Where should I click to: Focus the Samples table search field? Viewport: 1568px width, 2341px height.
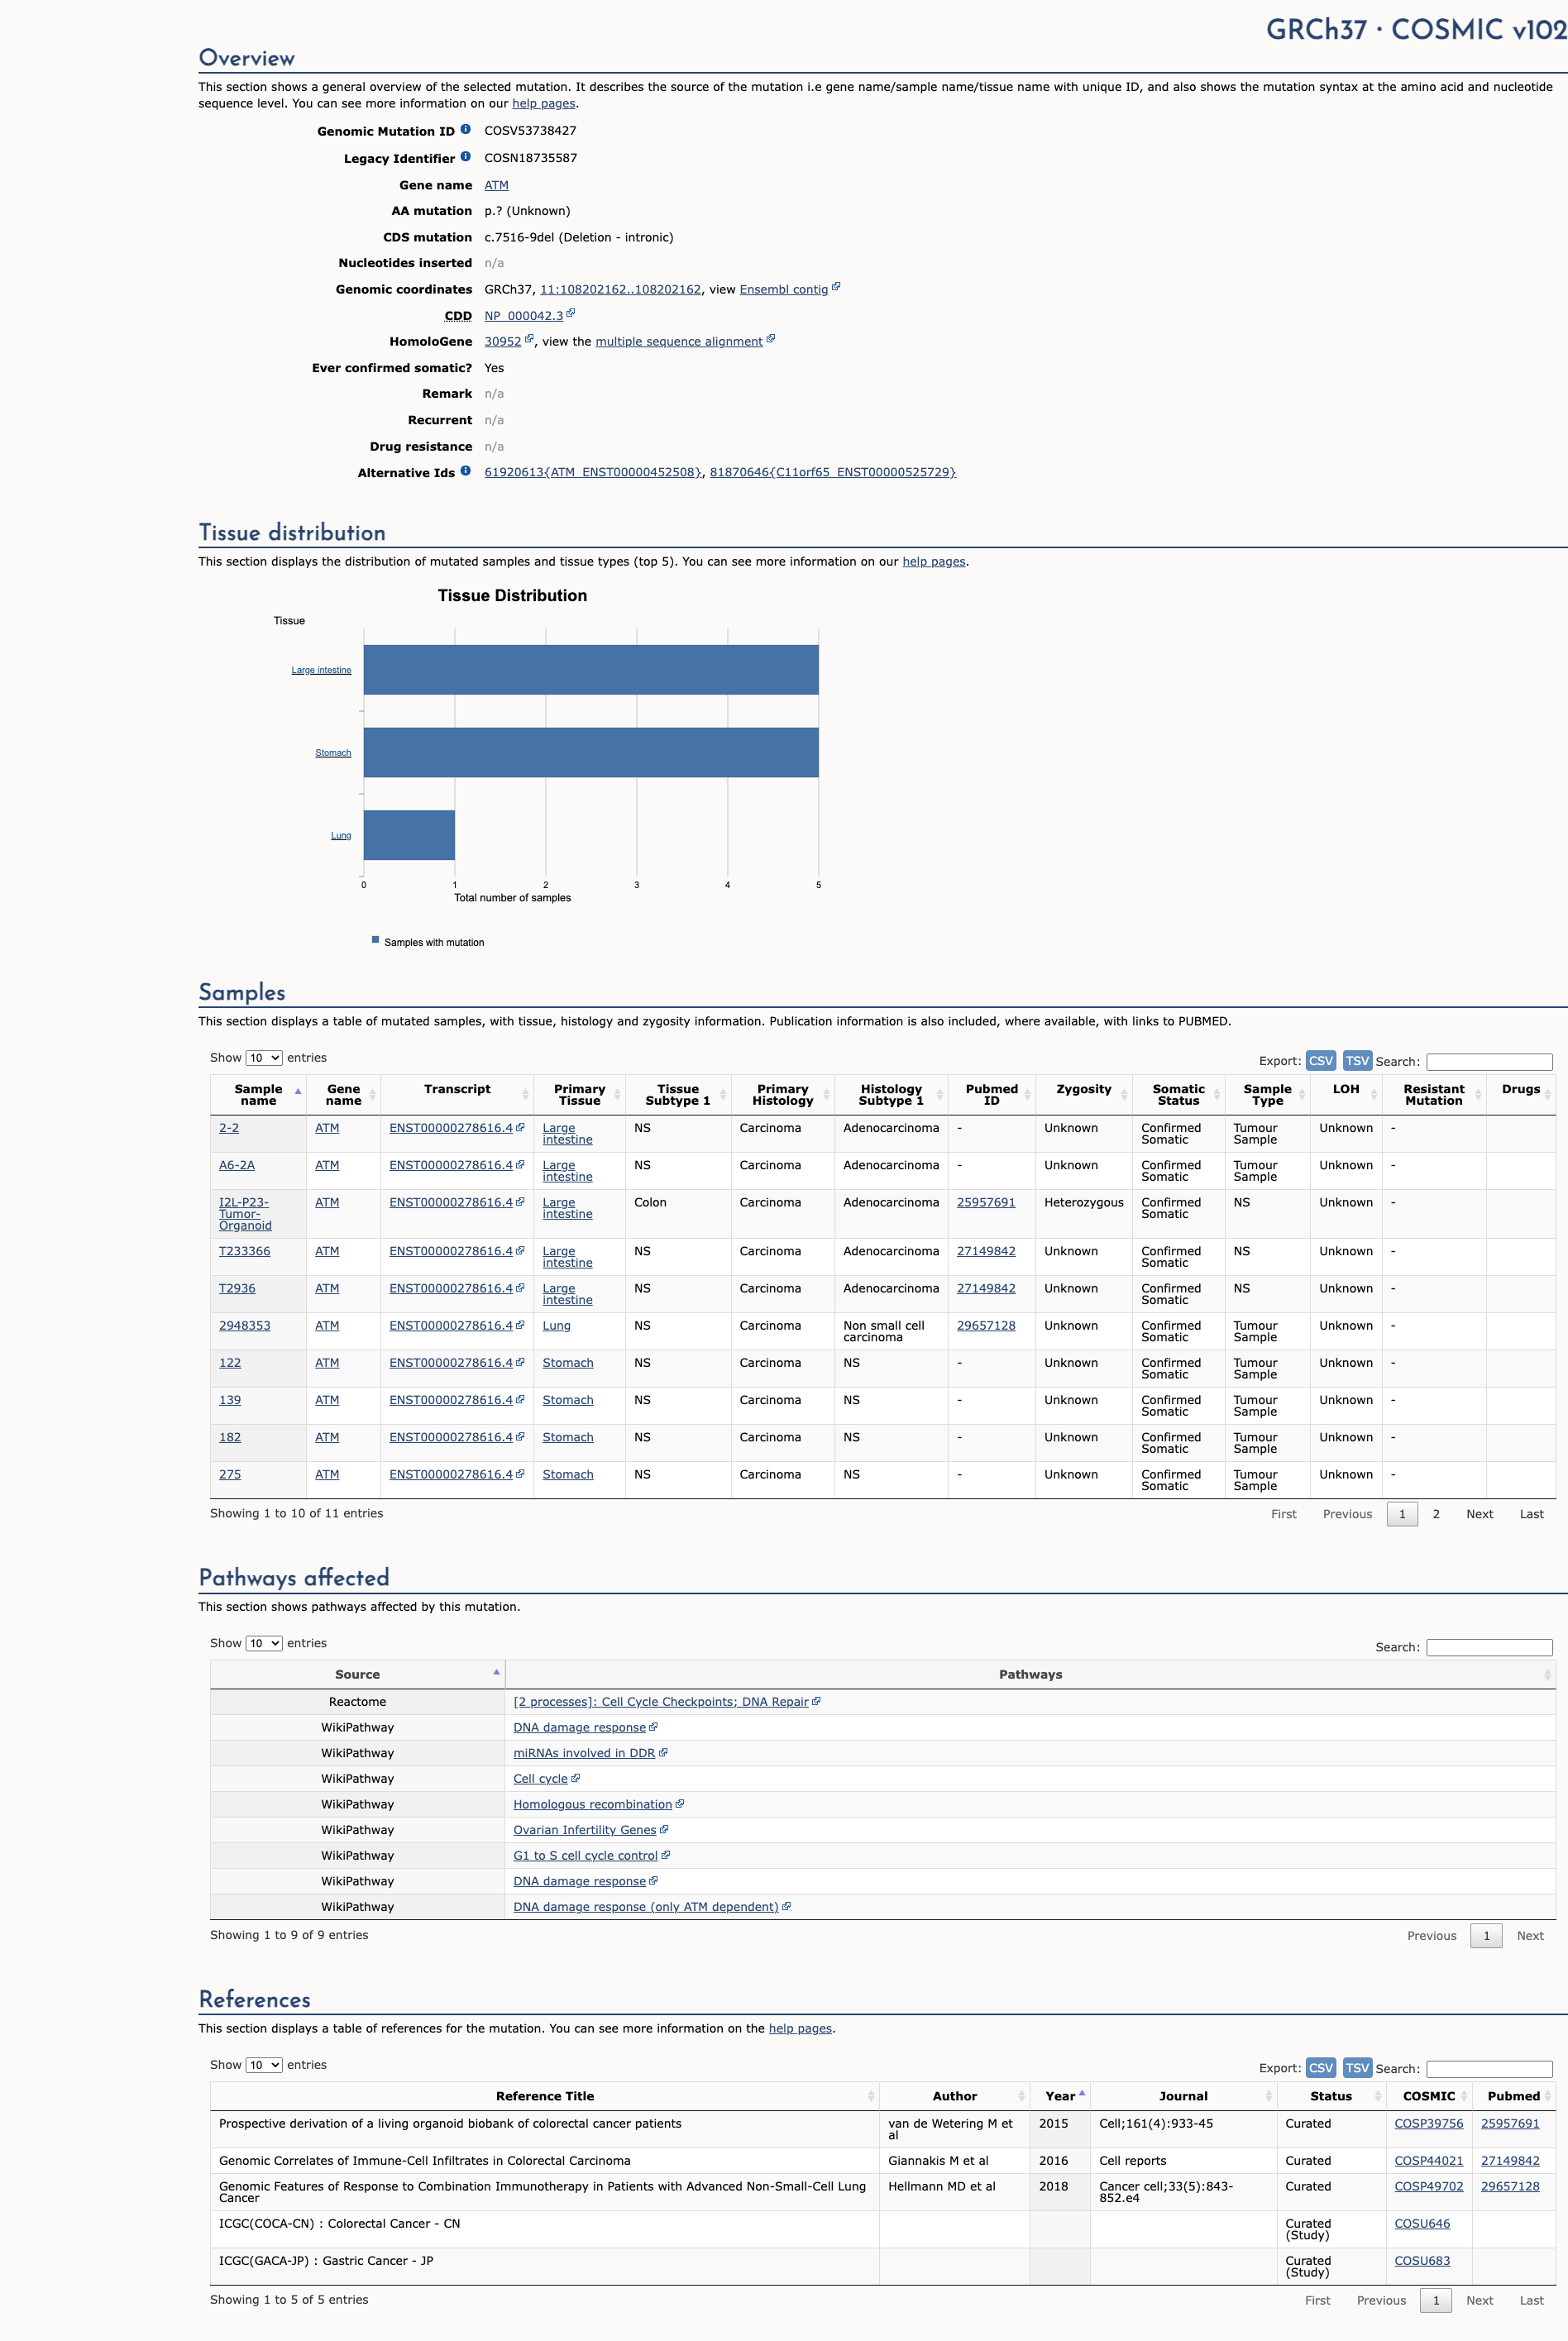[1489, 1062]
